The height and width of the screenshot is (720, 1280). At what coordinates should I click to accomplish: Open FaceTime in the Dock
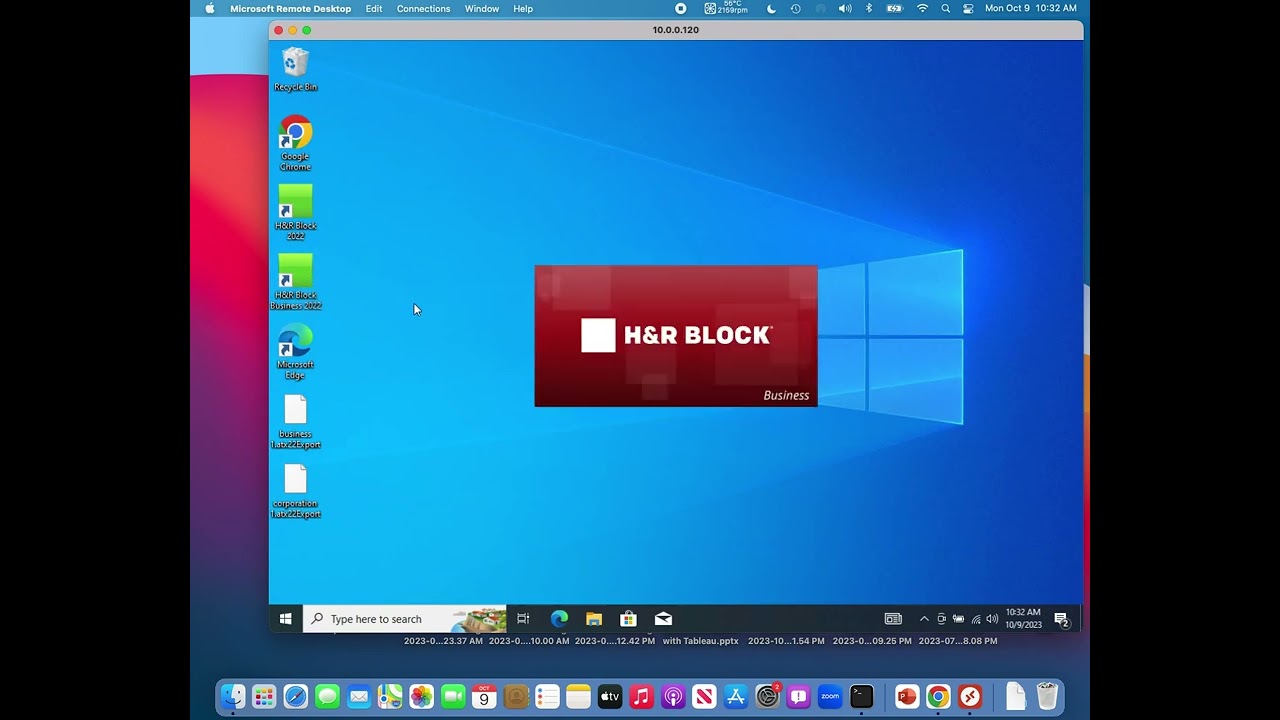[x=453, y=696]
